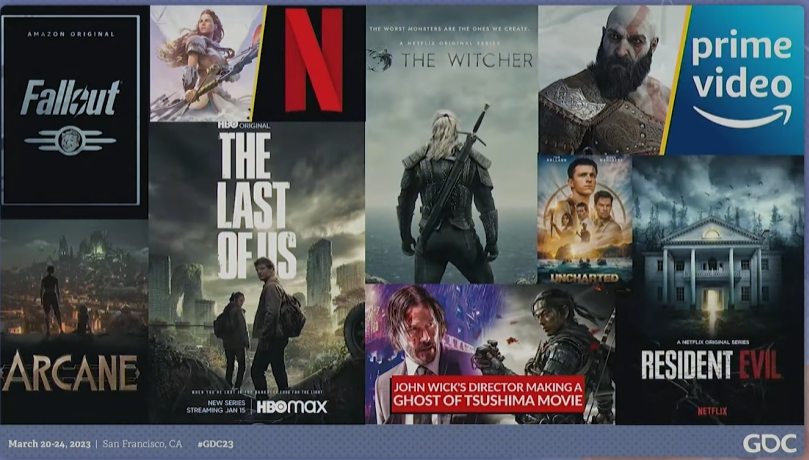Image resolution: width=809 pixels, height=460 pixels.
Task: Click the San Francisco, CA text
Action: click(142, 444)
